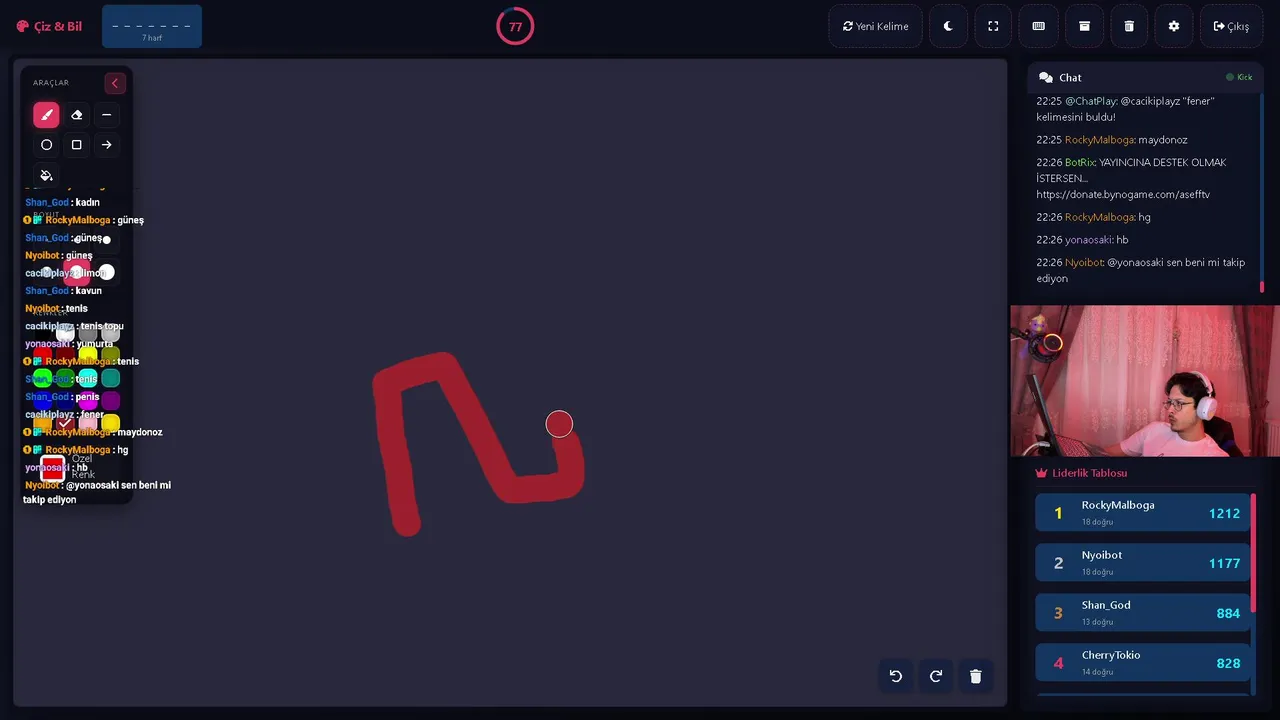Click overlay message 'Shan_God : kadın'
The height and width of the screenshot is (720, 1280).
click(62, 202)
